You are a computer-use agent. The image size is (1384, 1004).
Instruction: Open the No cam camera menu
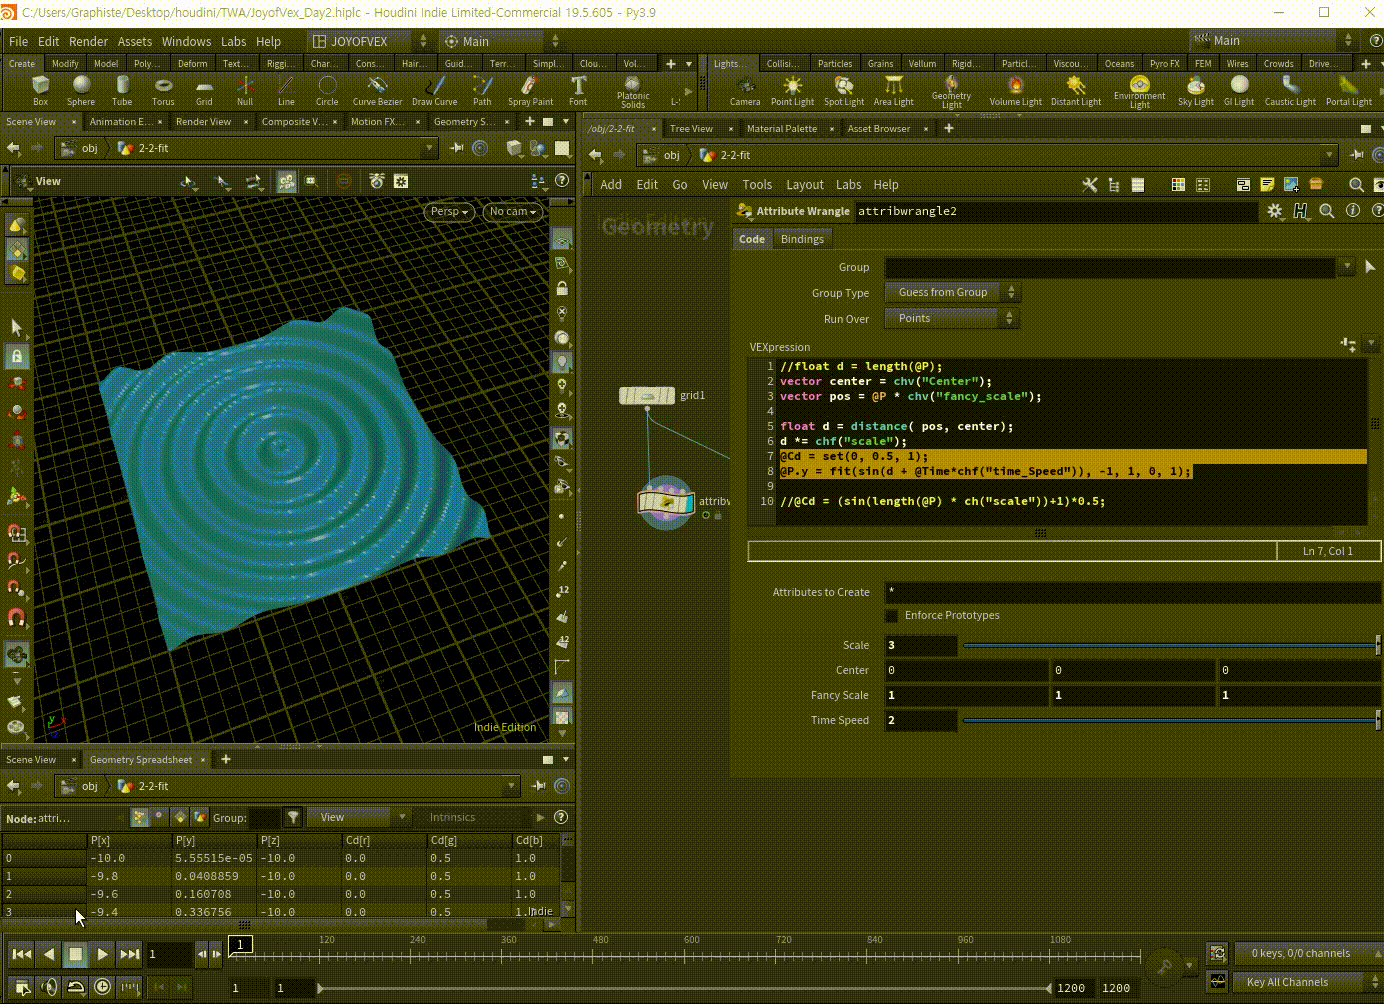point(512,212)
